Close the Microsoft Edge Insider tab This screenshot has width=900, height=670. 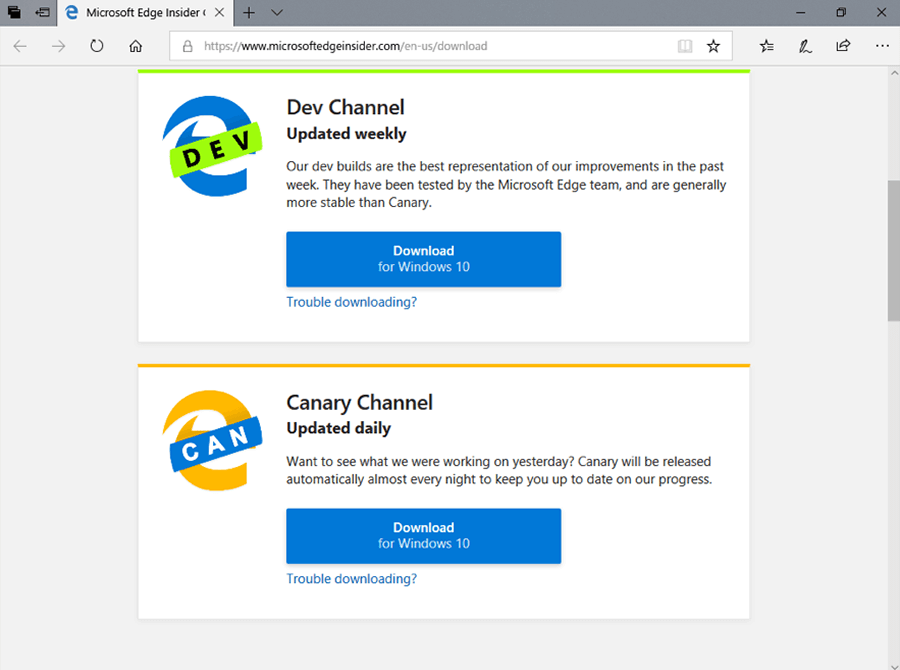219,13
